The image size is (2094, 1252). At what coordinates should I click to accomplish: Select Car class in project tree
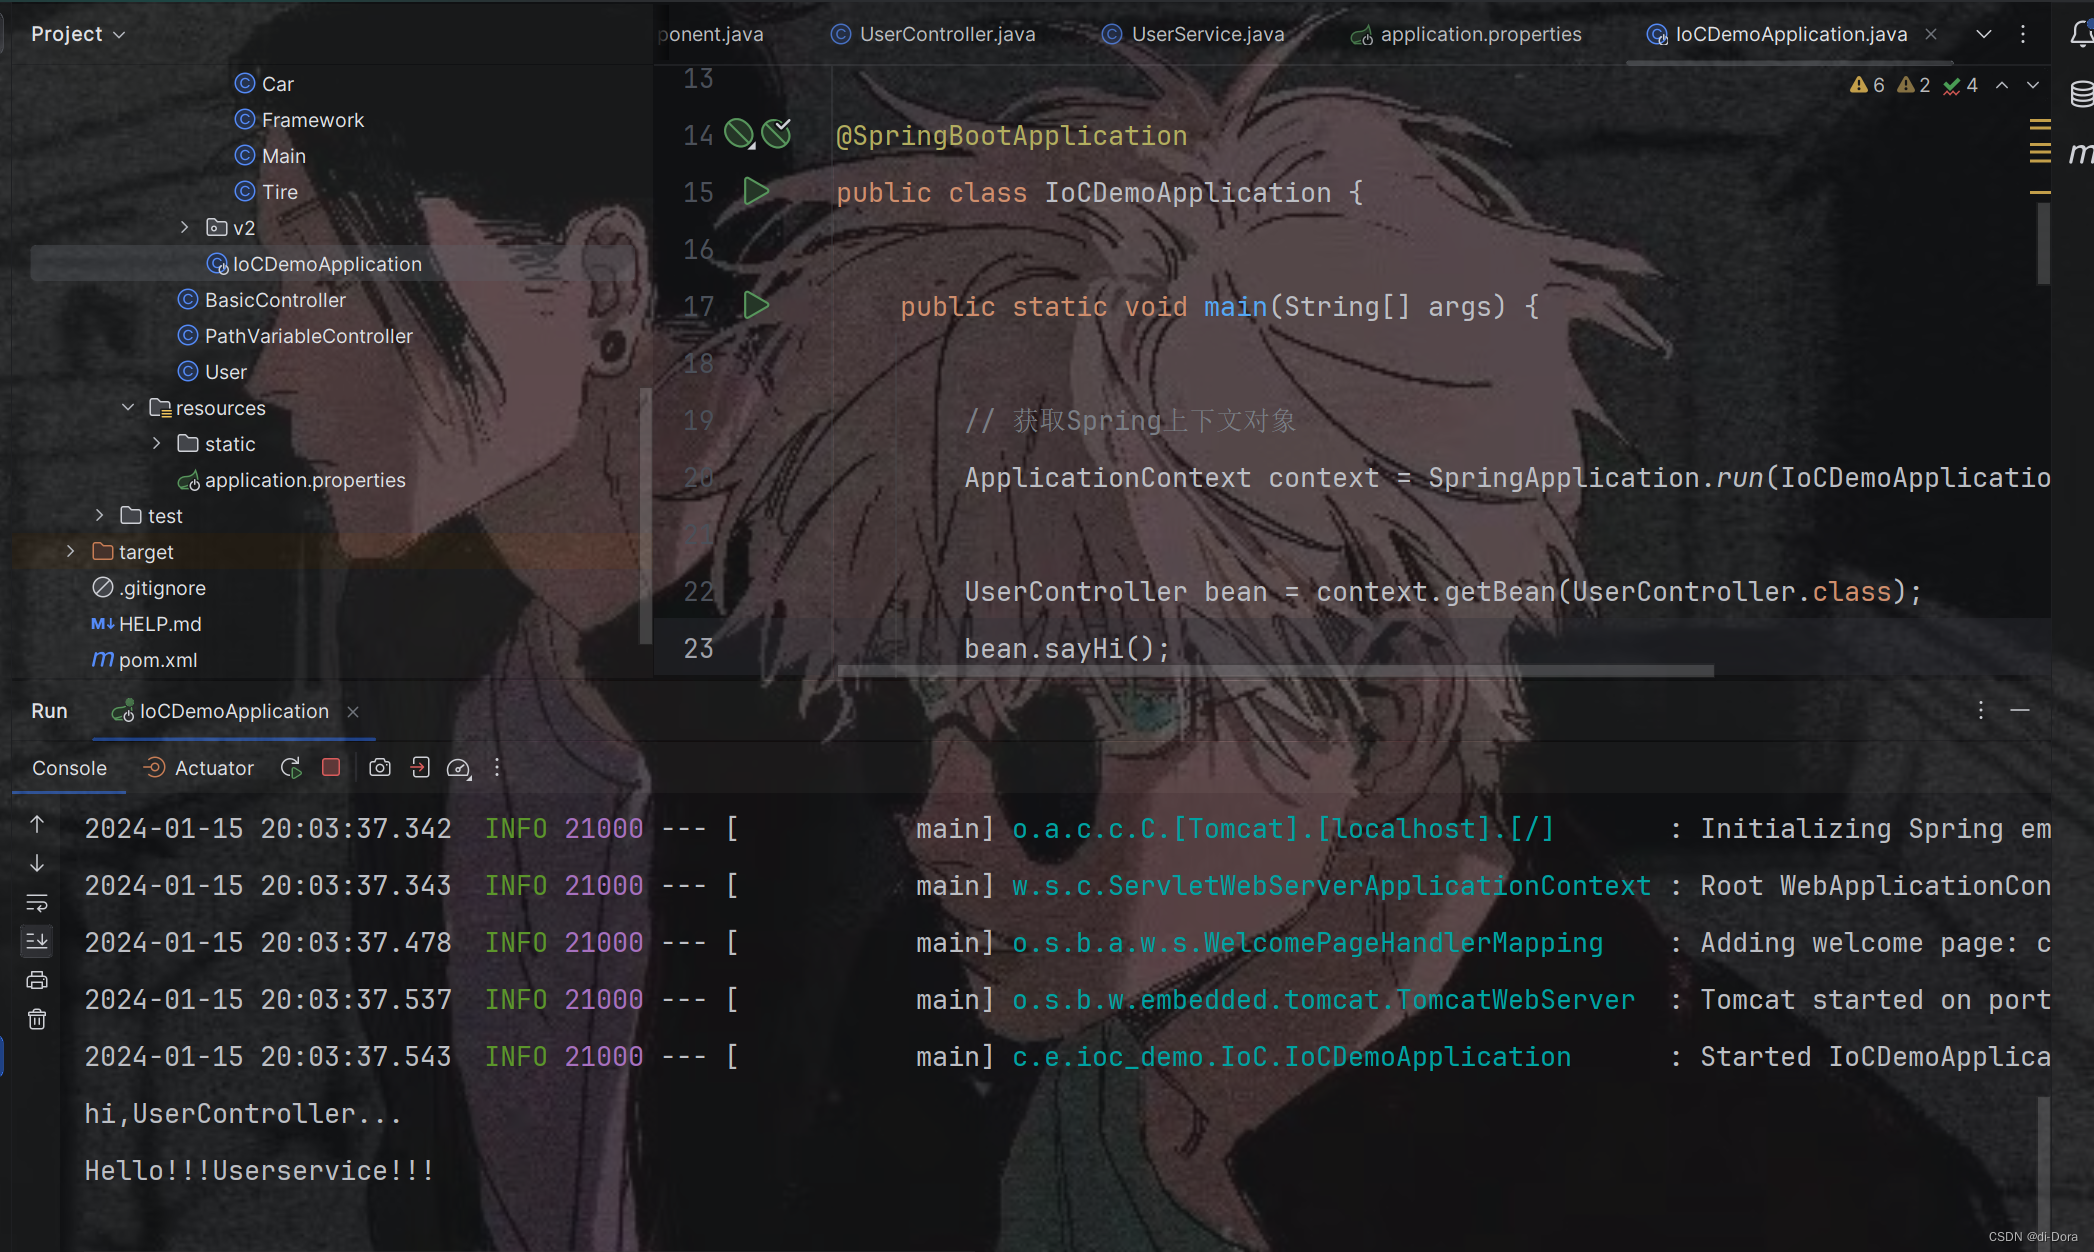point(264,83)
